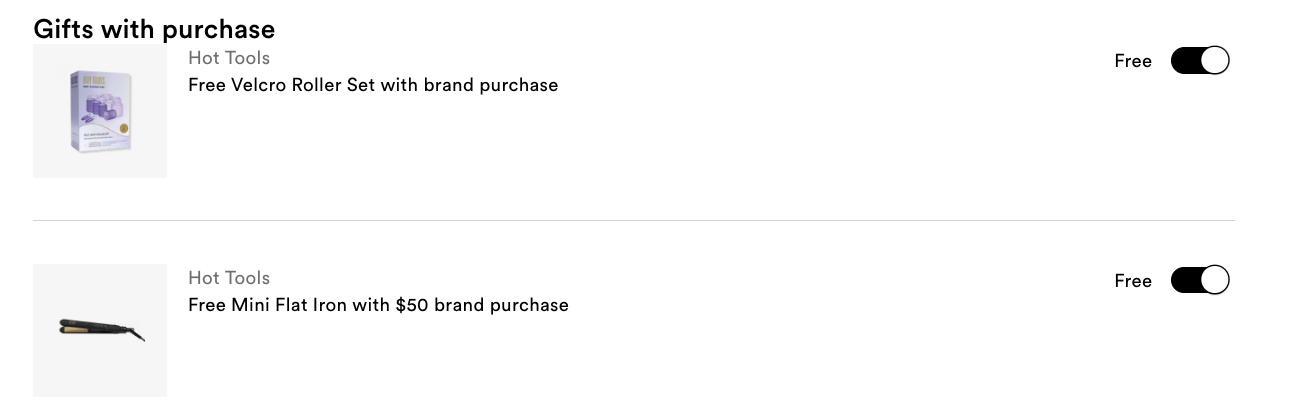Click the white knob on Velcro Roller toggle
The height and width of the screenshot is (406, 1290).
1214,61
